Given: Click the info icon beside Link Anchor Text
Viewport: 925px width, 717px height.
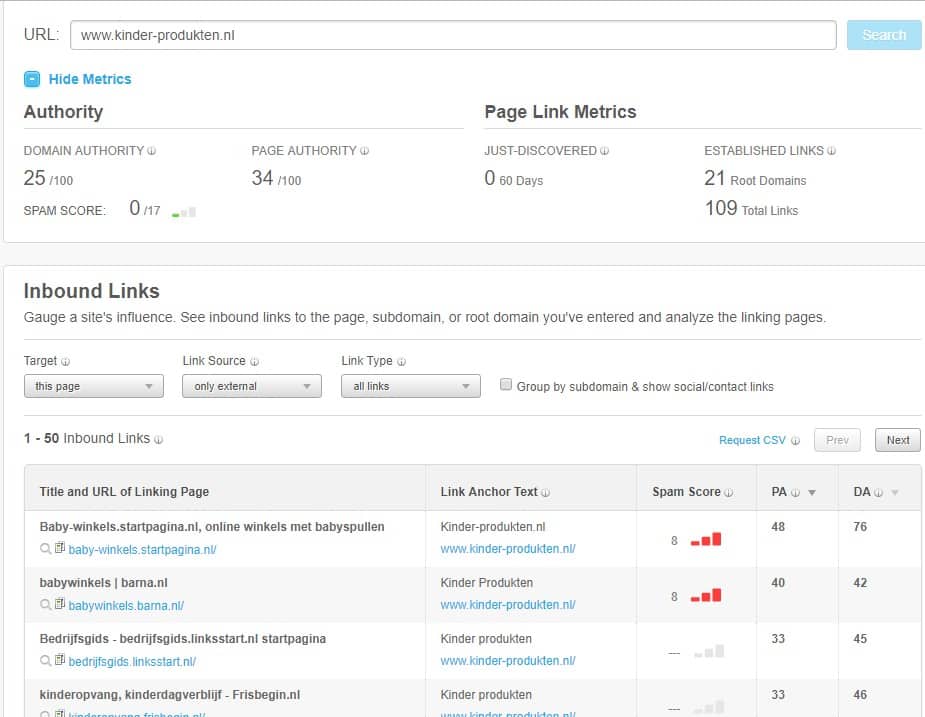Looking at the screenshot, I should (x=546, y=490).
